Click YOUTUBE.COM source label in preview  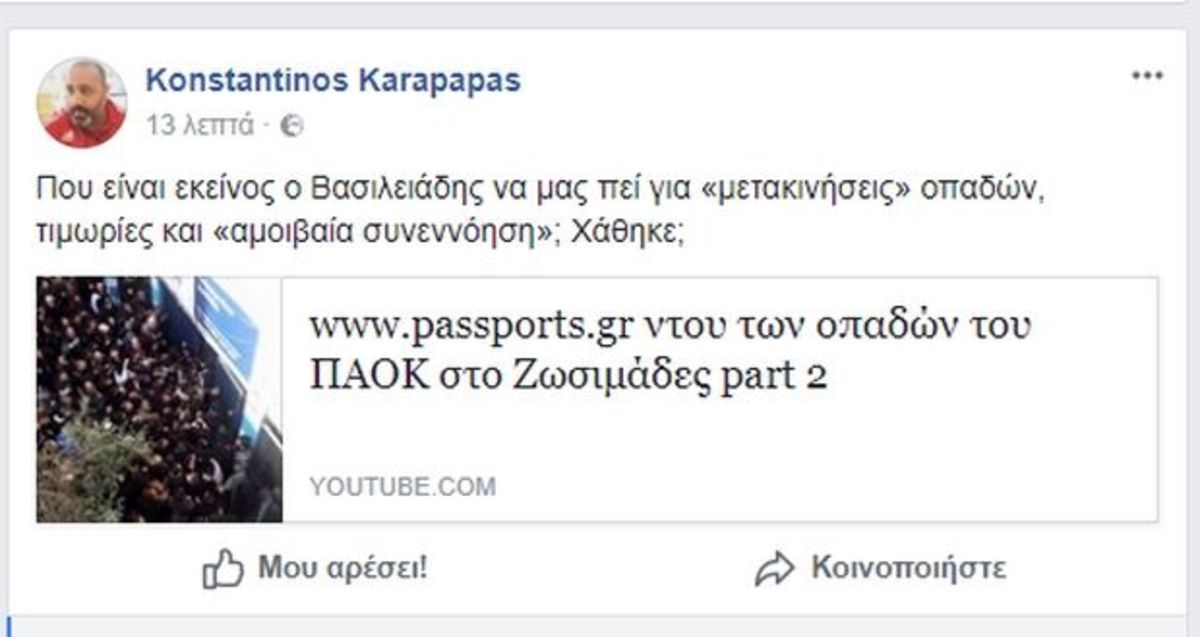coord(402,487)
